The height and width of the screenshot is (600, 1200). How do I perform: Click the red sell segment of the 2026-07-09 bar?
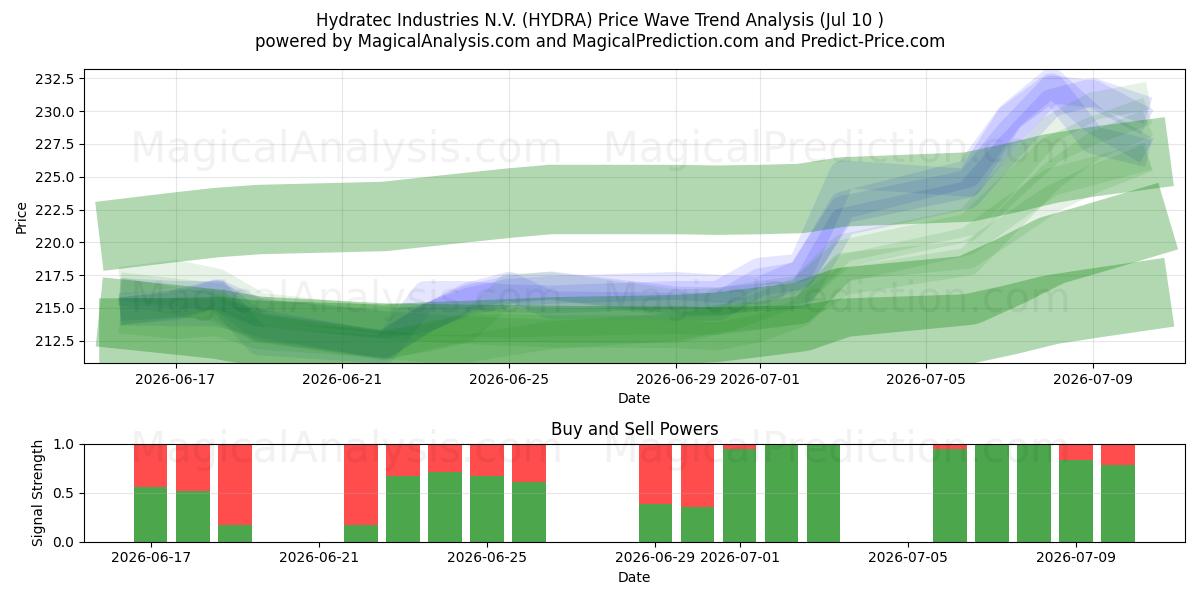pos(1075,452)
